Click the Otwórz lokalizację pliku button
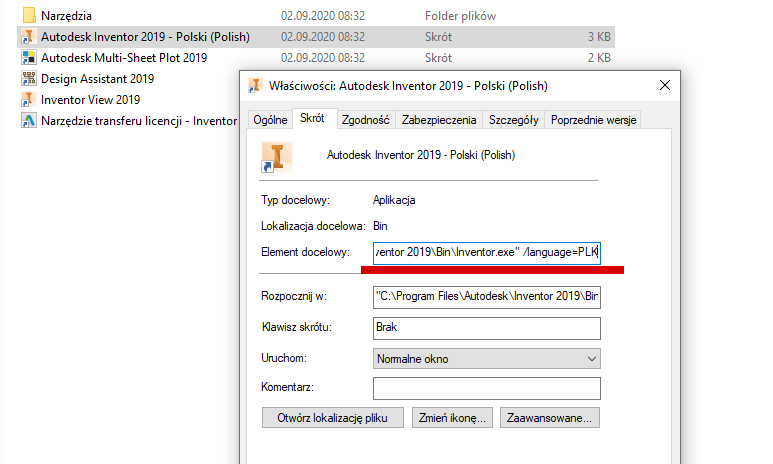The height and width of the screenshot is (464, 773). (333, 418)
